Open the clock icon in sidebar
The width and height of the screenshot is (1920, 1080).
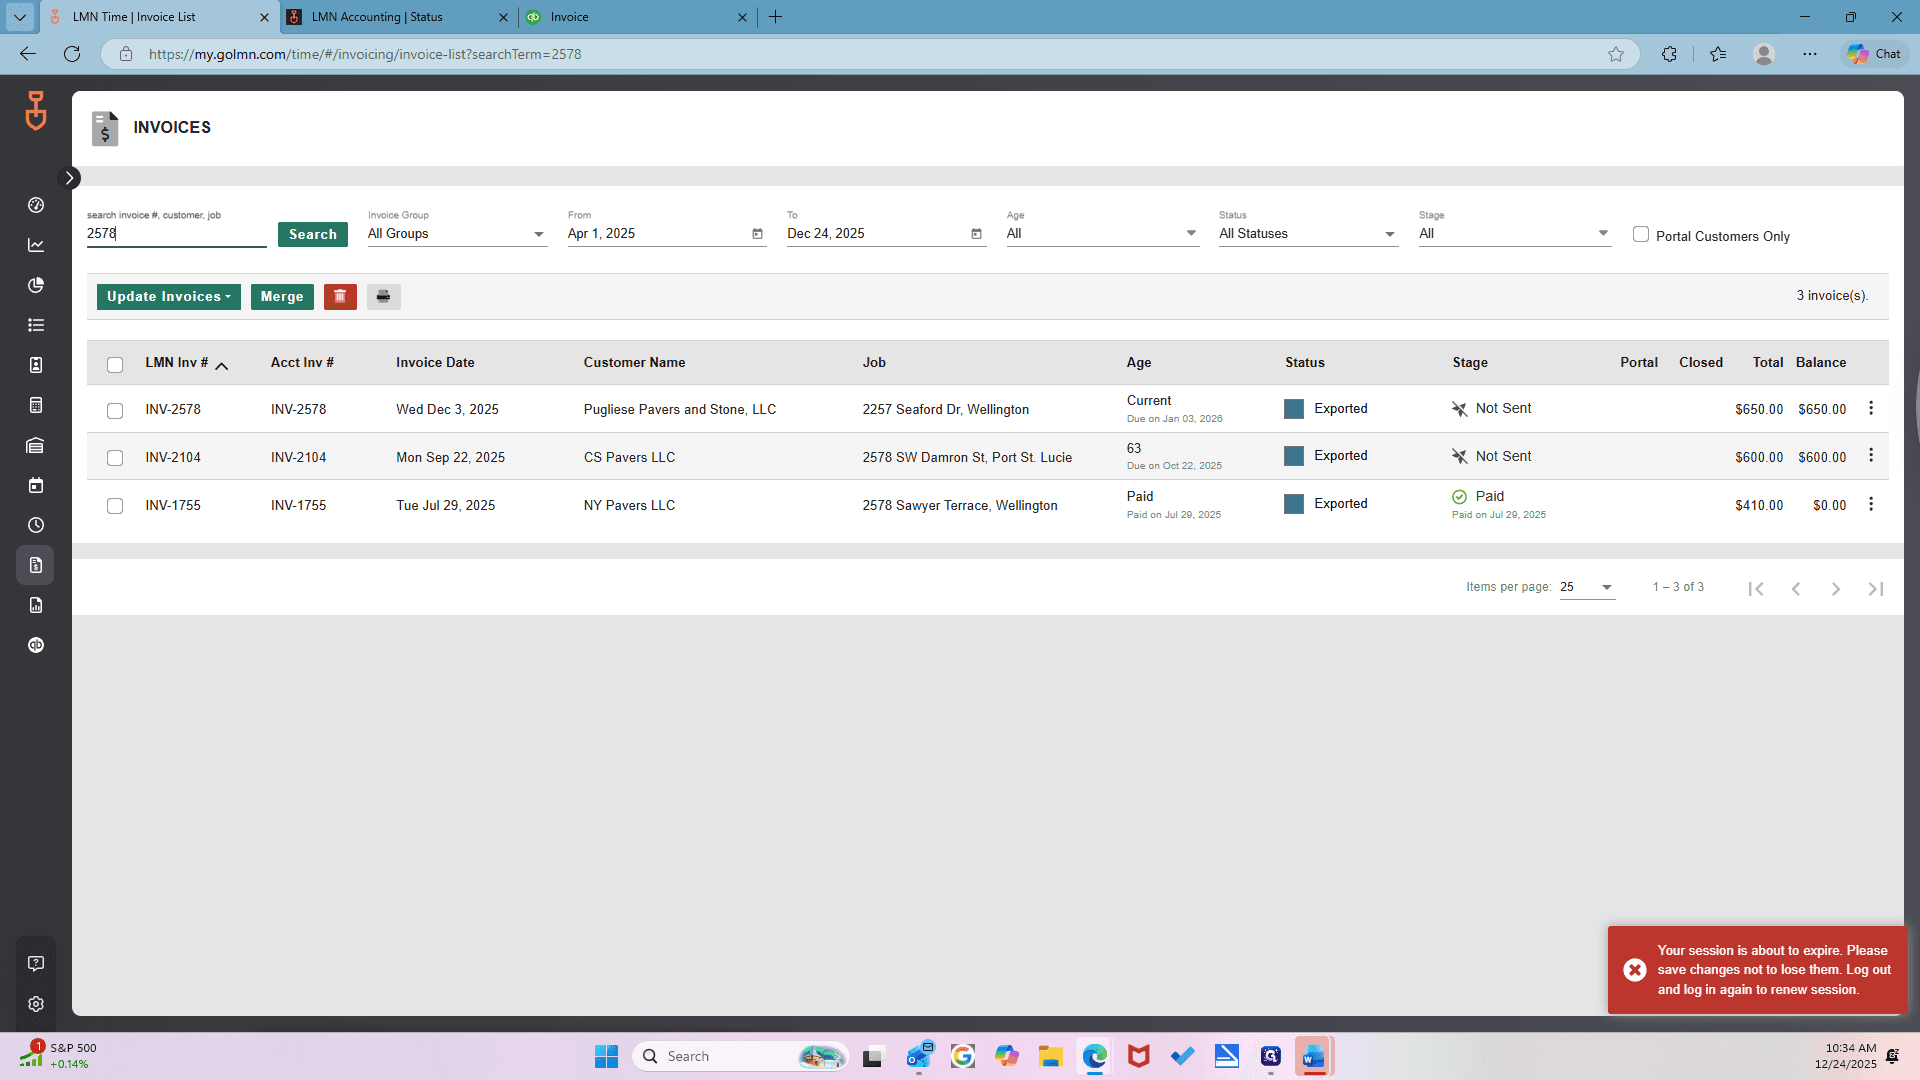click(x=36, y=525)
